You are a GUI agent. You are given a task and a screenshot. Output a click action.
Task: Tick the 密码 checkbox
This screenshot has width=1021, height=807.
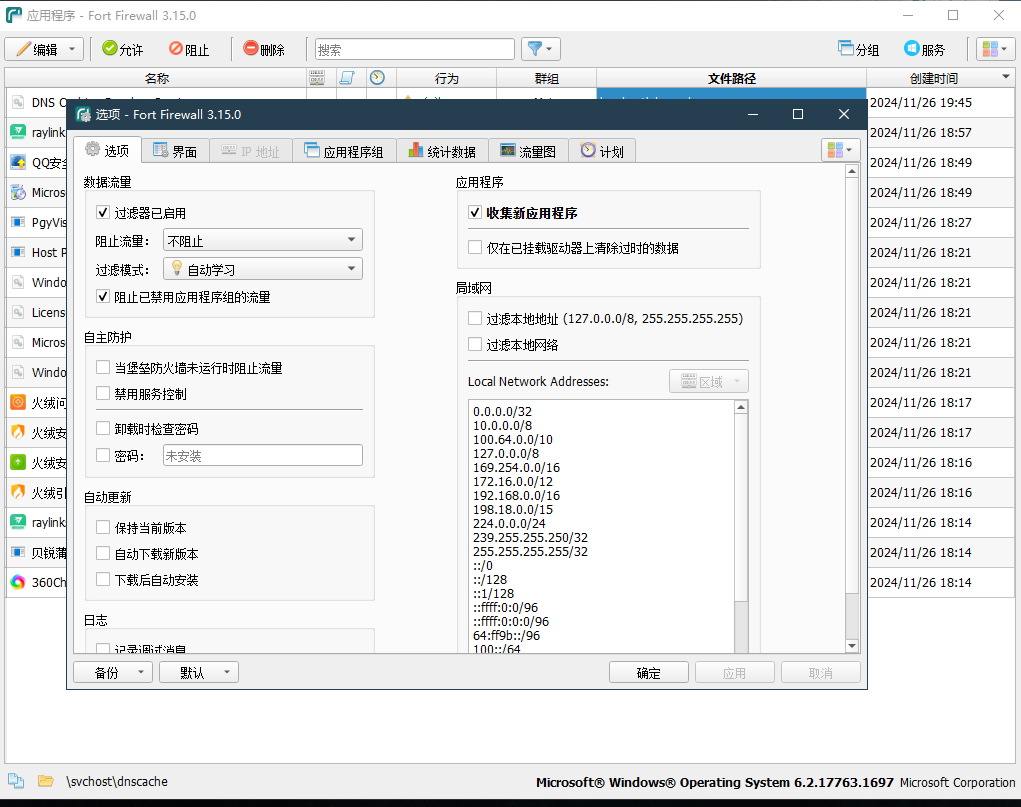coord(103,455)
